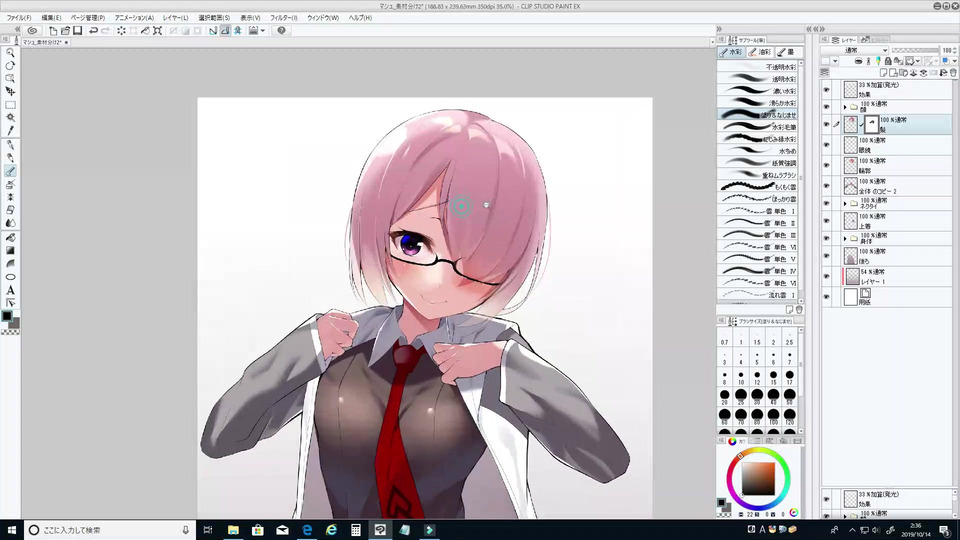Select the Ellipse figure tool
This screenshot has width=960, height=540.
point(10,277)
